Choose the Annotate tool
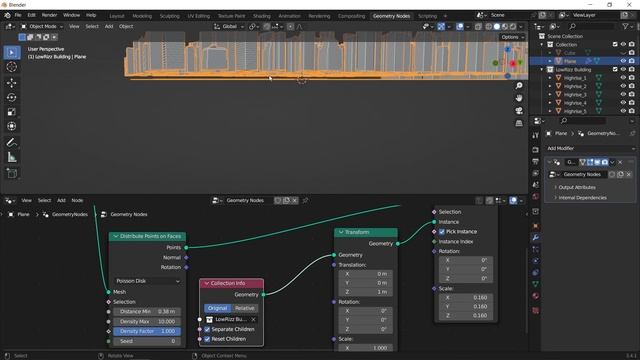This screenshot has height=360, width=640. click(x=11, y=142)
